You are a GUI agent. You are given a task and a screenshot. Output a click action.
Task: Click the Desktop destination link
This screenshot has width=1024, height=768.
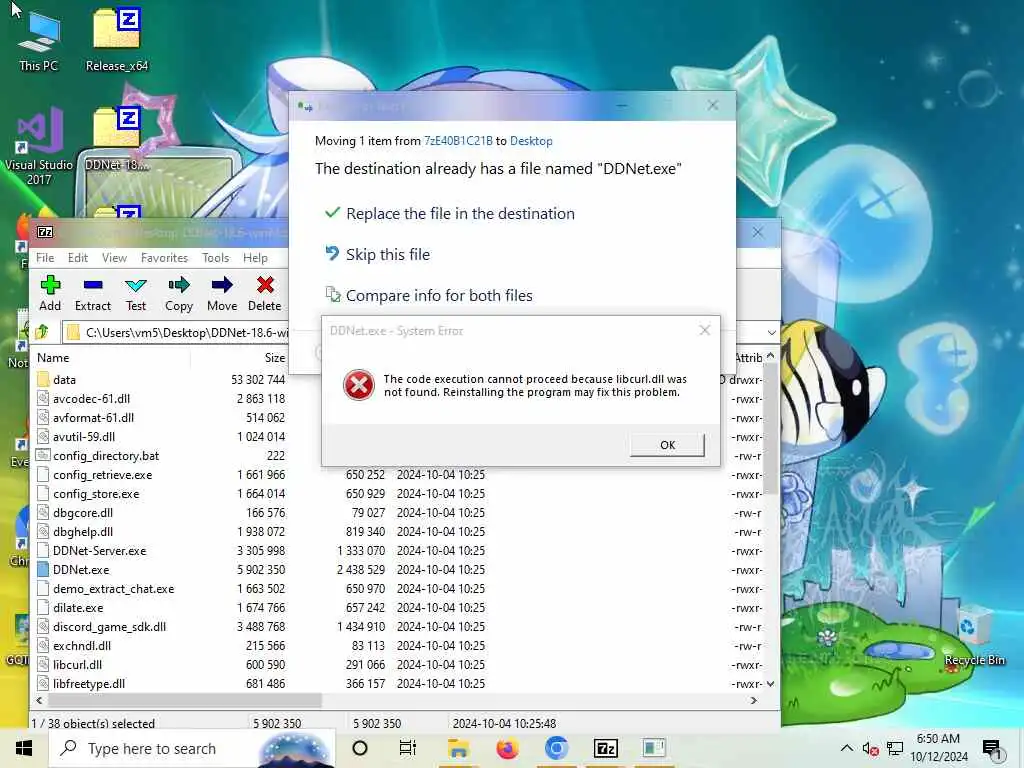531,141
